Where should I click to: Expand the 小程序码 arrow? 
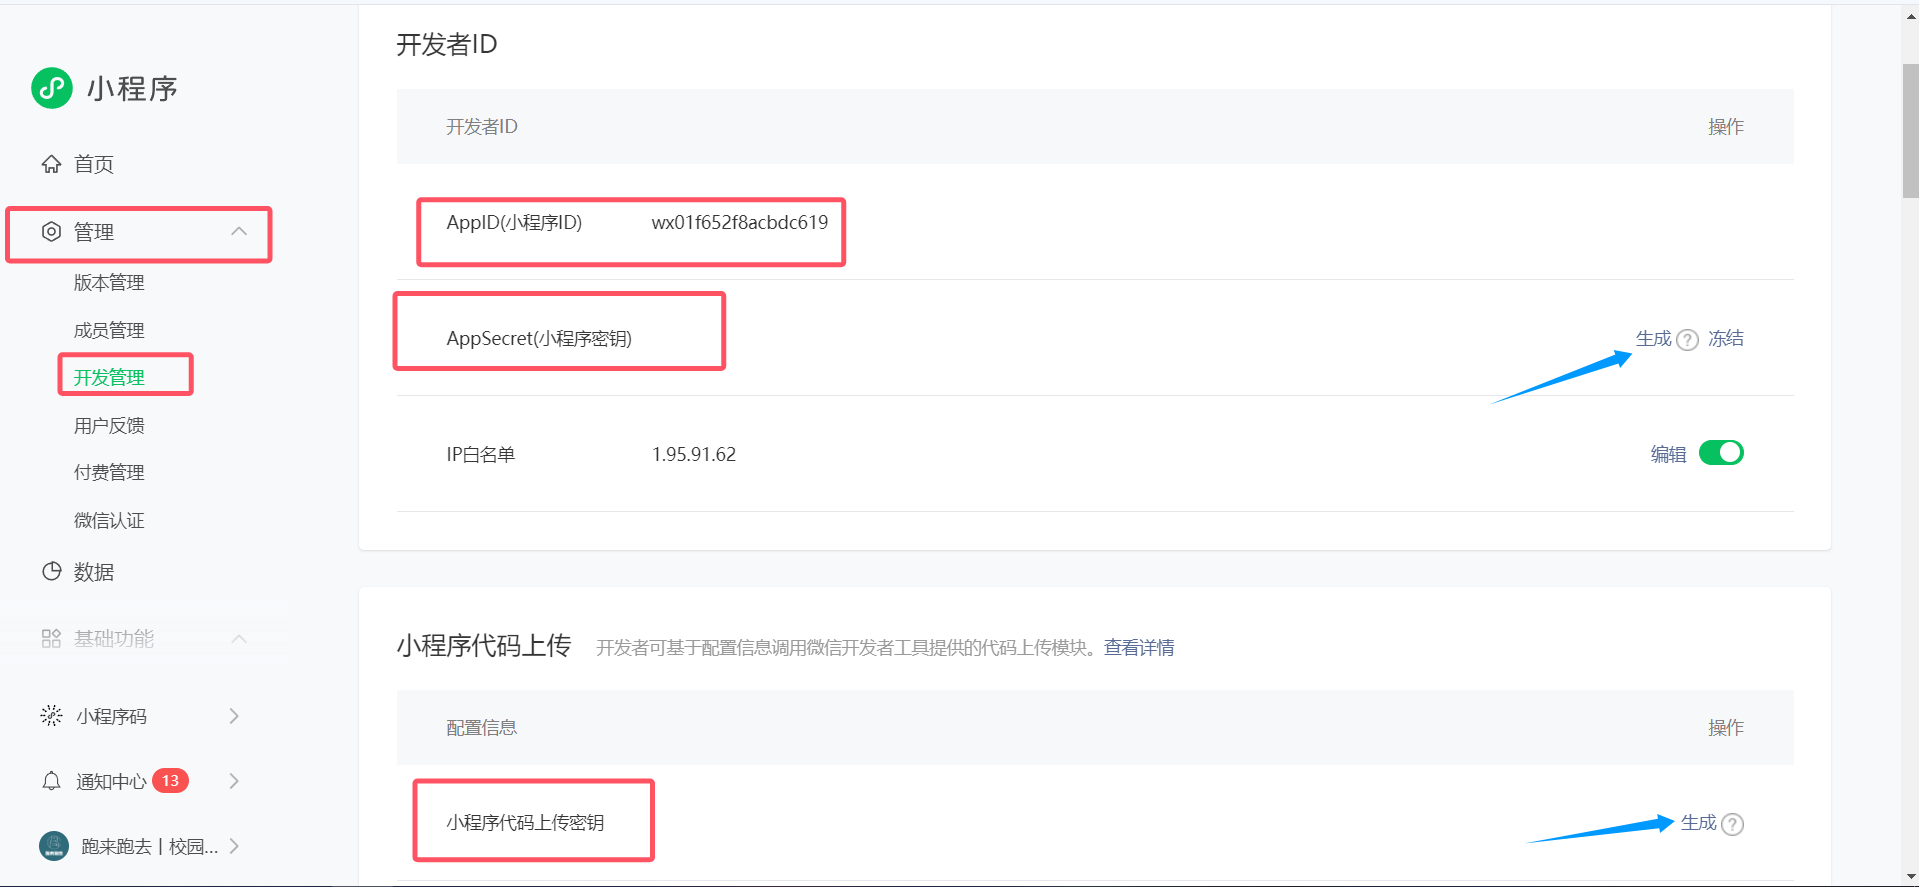tap(234, 716)
